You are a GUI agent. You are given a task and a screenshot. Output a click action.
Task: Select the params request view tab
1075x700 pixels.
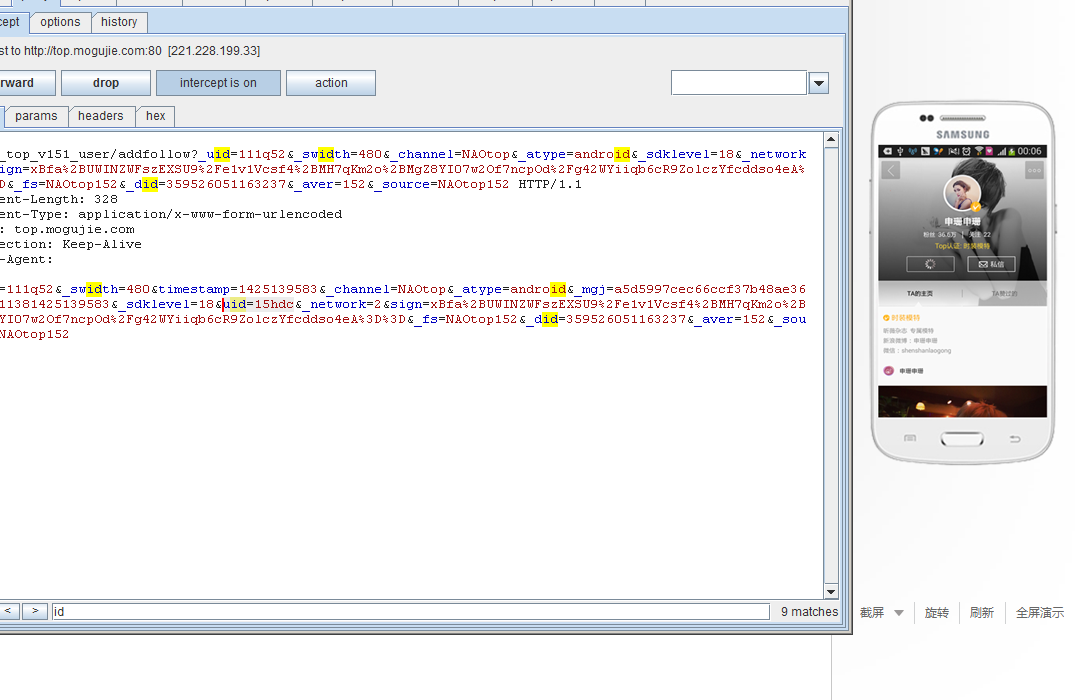36,116
